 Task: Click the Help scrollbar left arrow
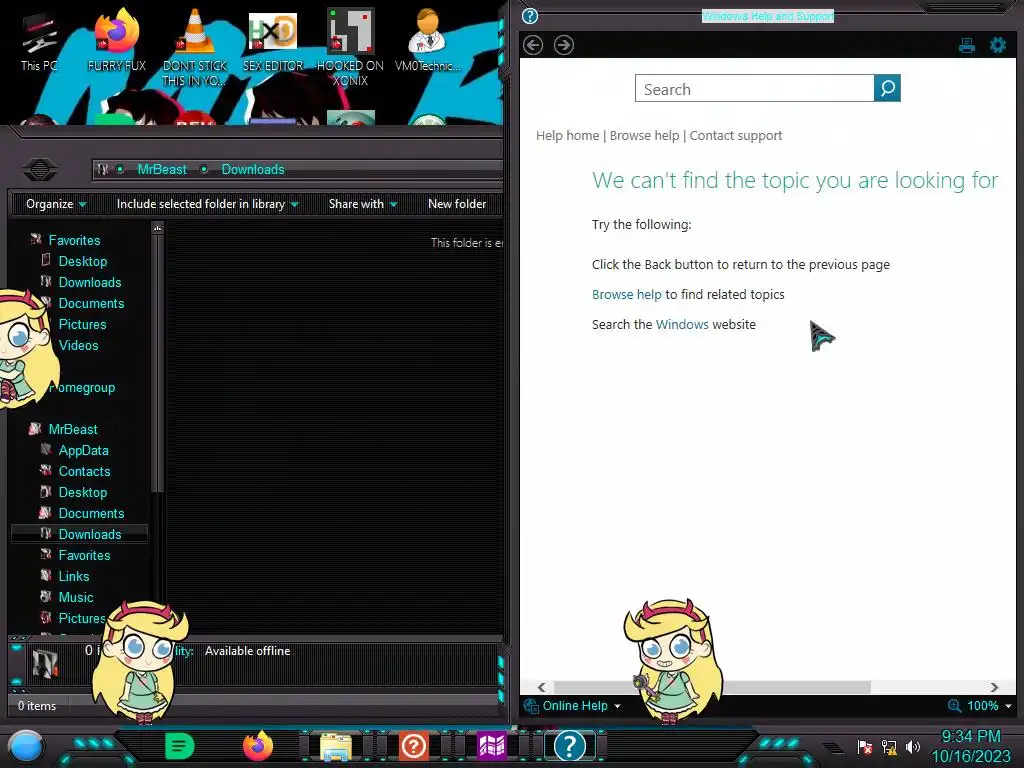click(x=541, y=687)
